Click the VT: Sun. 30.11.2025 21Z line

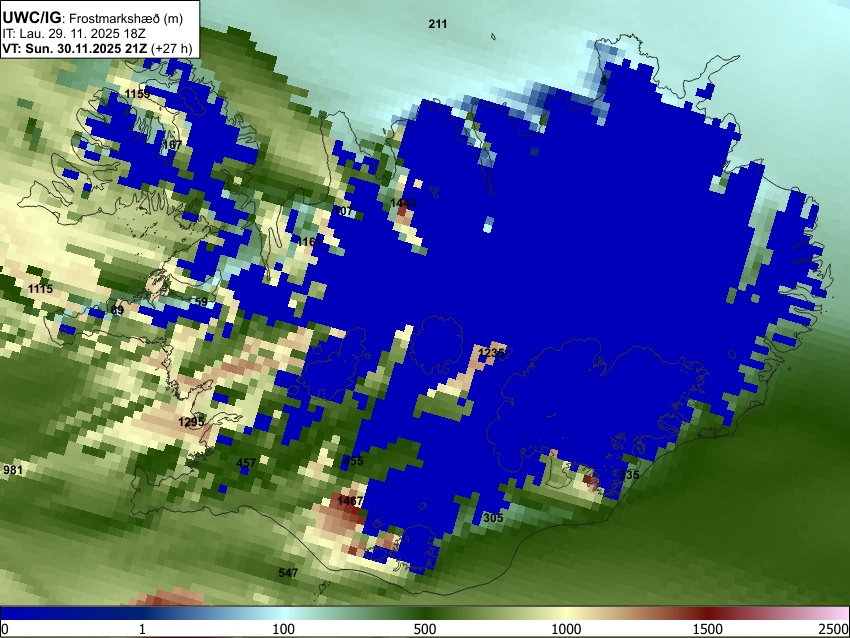tap(97, 48)
